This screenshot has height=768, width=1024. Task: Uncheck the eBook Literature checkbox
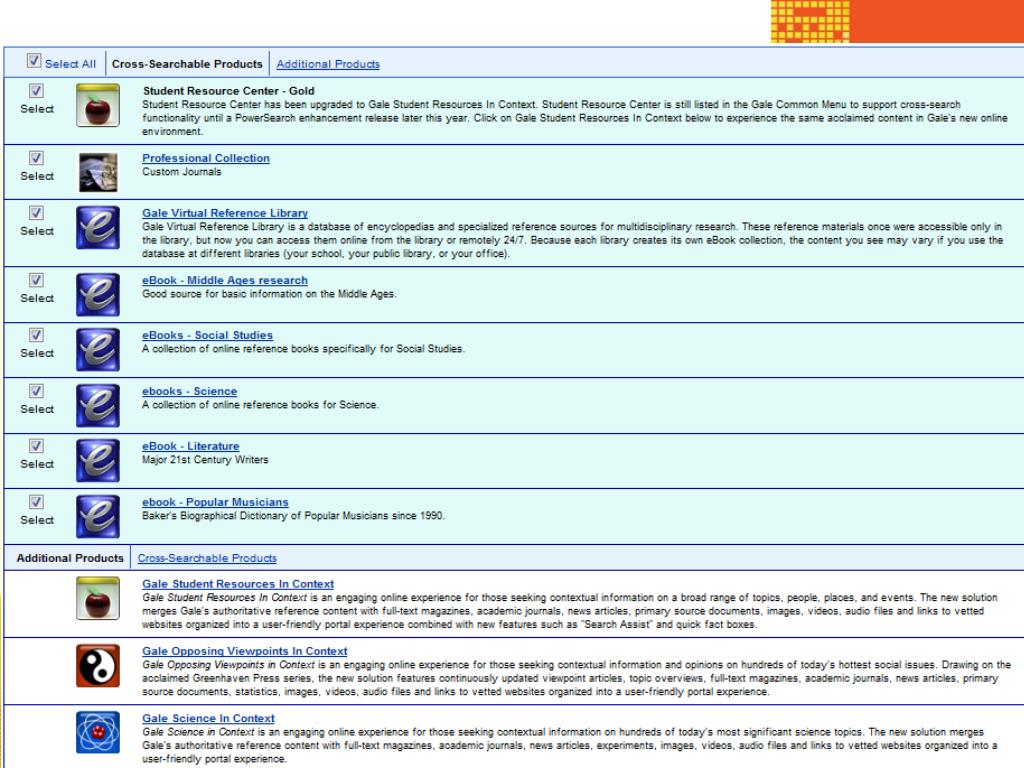37,446
